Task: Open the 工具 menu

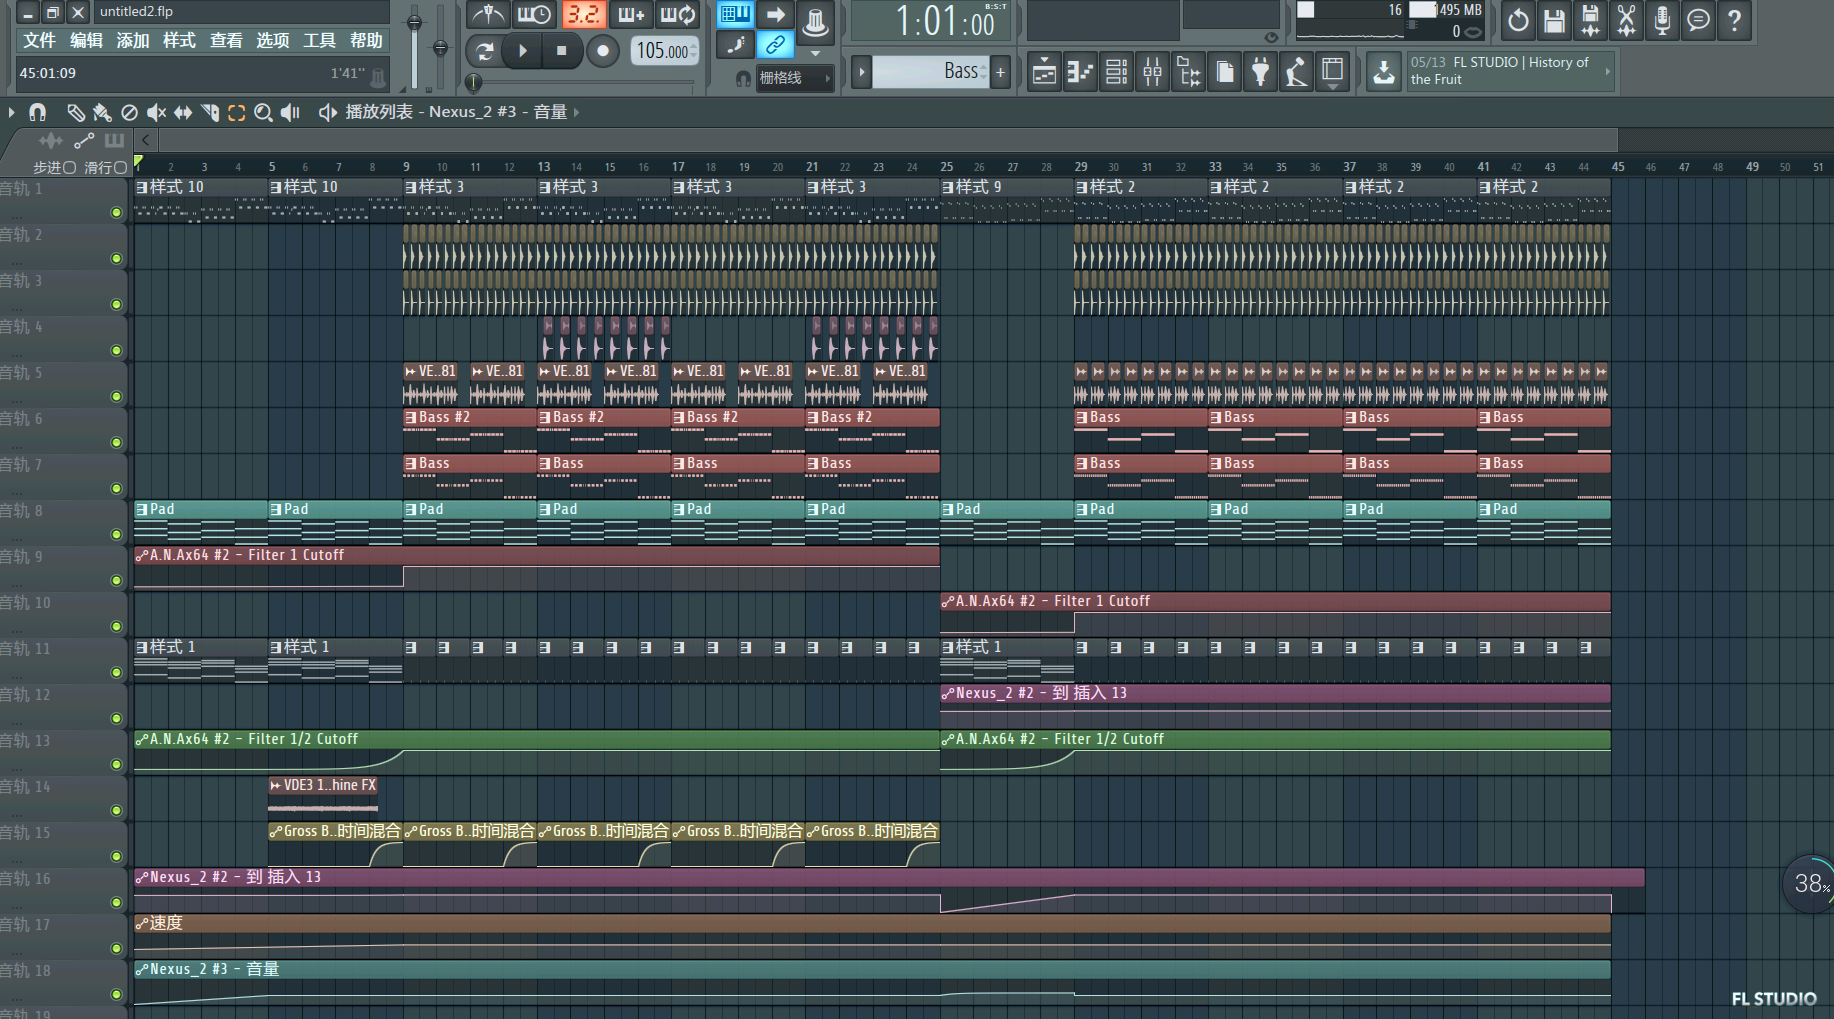Action: click(x=319, y=40)
